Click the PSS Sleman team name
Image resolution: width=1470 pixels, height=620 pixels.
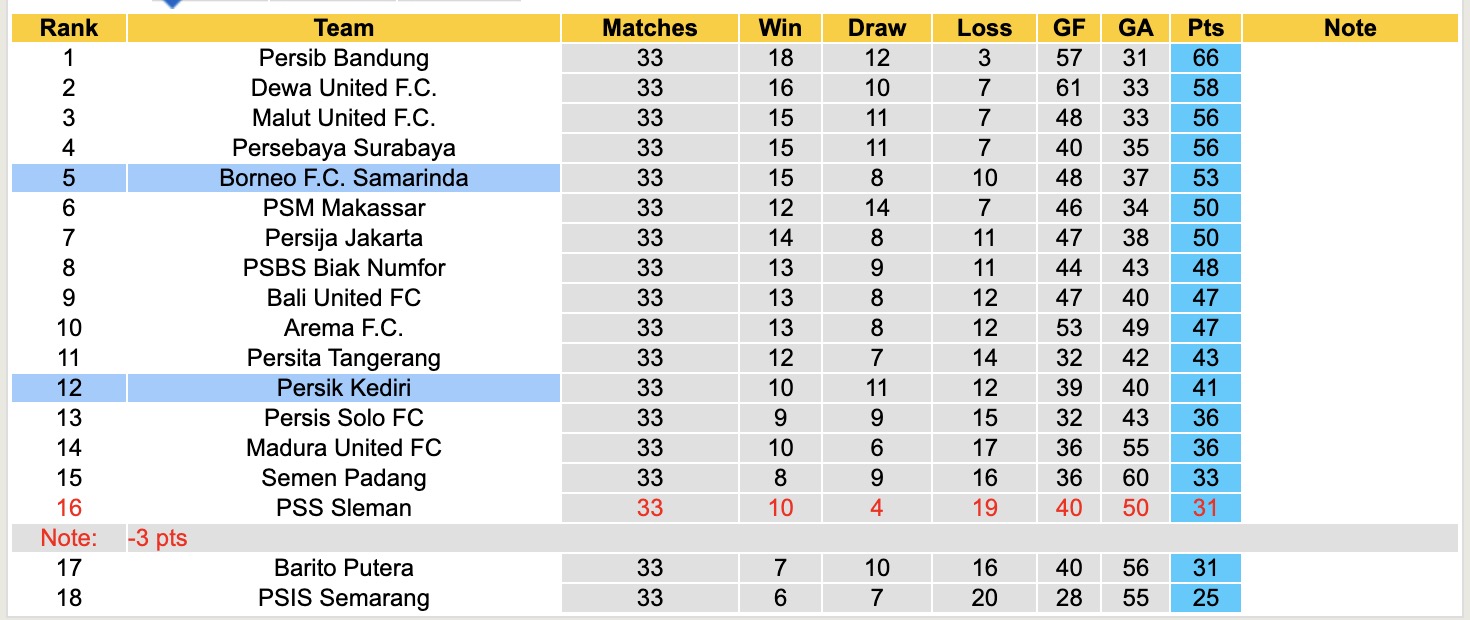tap(343, 508)
